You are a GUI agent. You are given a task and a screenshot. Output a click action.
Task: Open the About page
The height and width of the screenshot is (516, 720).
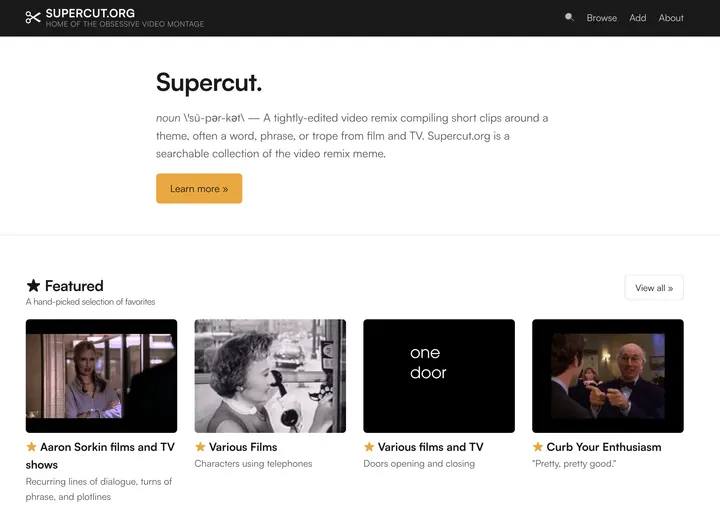pos(671,18)
